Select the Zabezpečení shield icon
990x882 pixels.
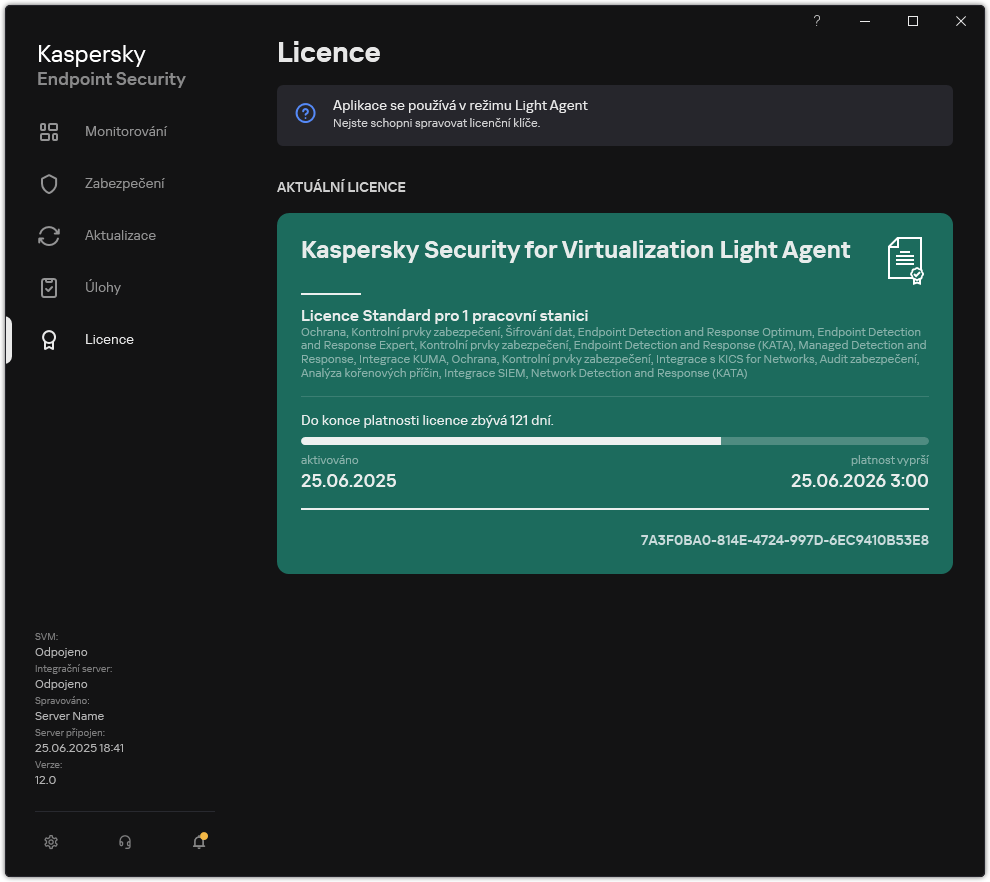pos(49,183)
